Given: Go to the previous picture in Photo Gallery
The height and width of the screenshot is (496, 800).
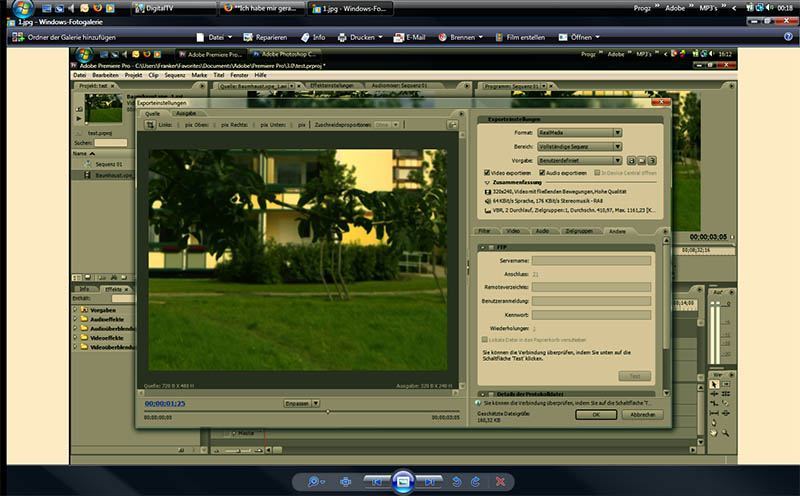Looking at the screenshot, I should tap(377, 482).
